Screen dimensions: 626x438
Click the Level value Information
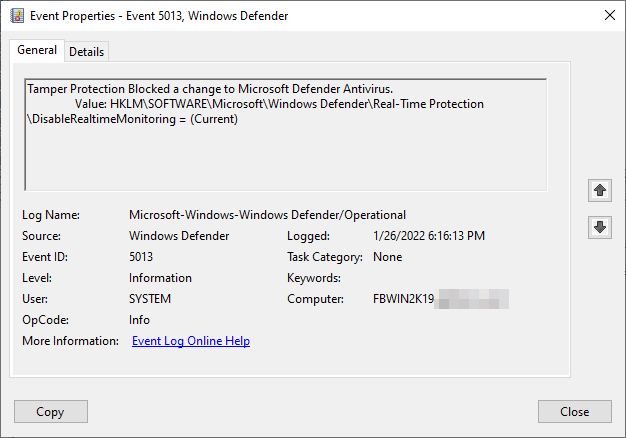(160, 278)
